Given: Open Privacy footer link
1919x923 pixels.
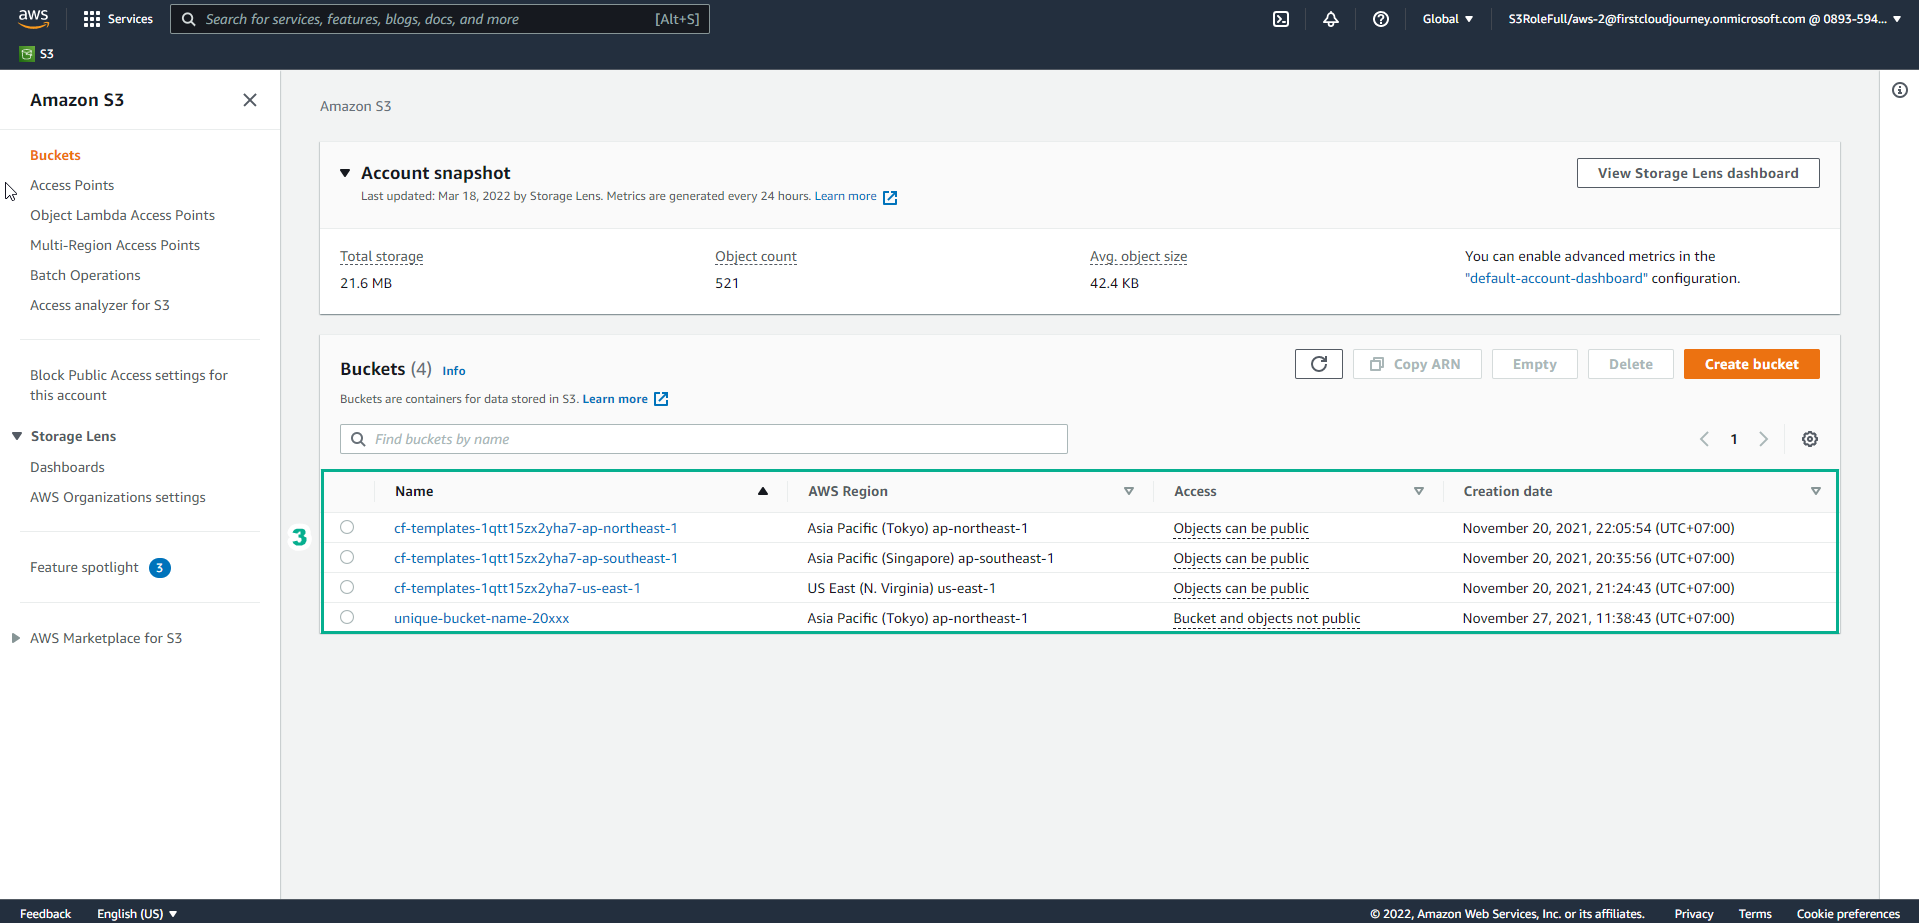Looking at the screenshot, I should [x=1694, y=914].
